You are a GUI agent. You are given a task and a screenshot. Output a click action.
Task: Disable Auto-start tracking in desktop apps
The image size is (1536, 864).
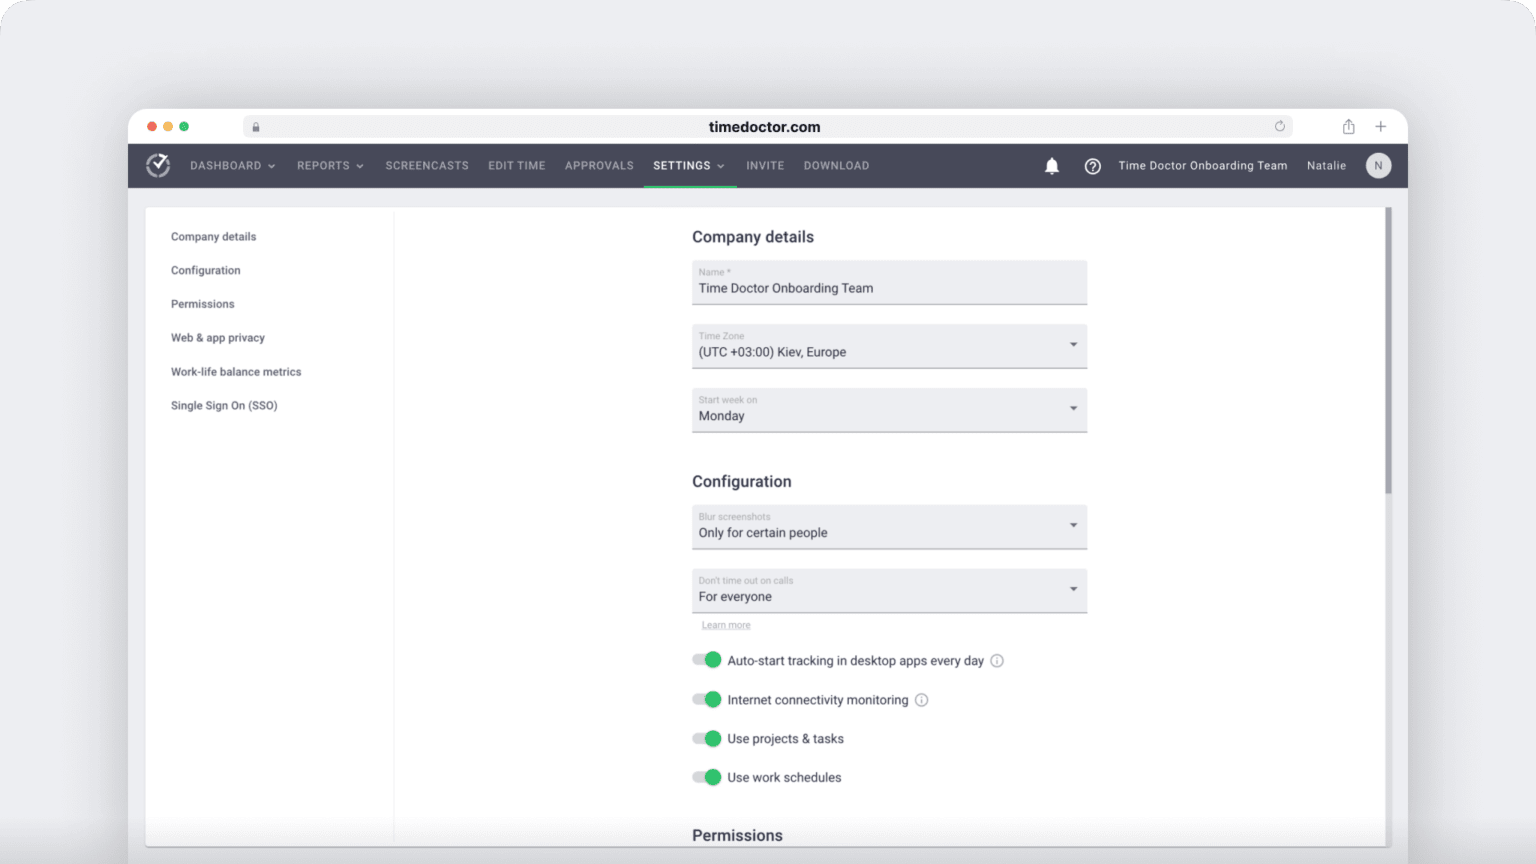click(706, 660)
